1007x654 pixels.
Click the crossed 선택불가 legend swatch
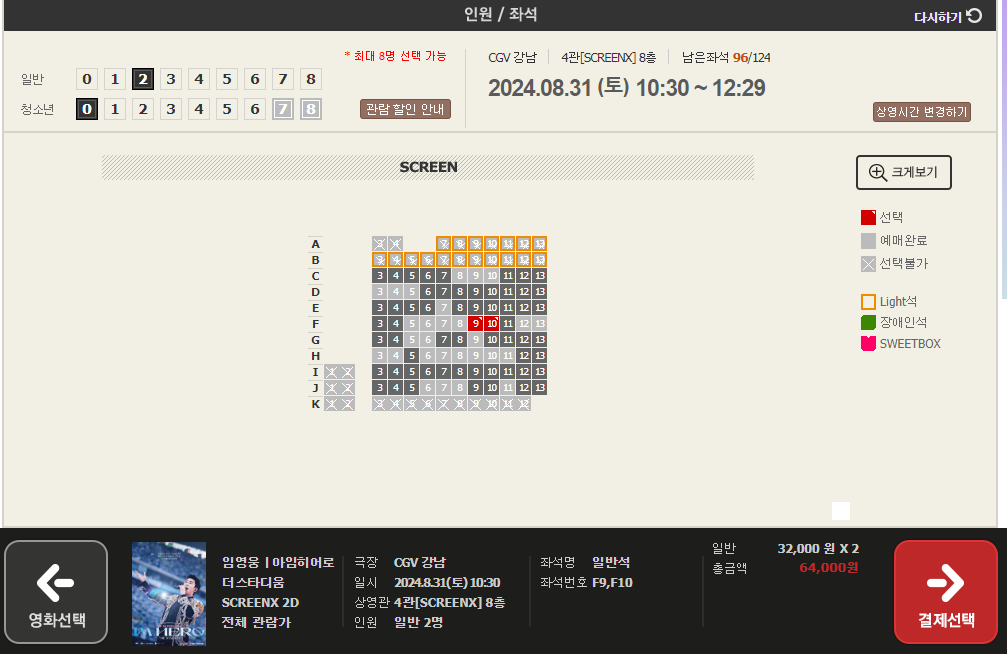coord(868,264)
